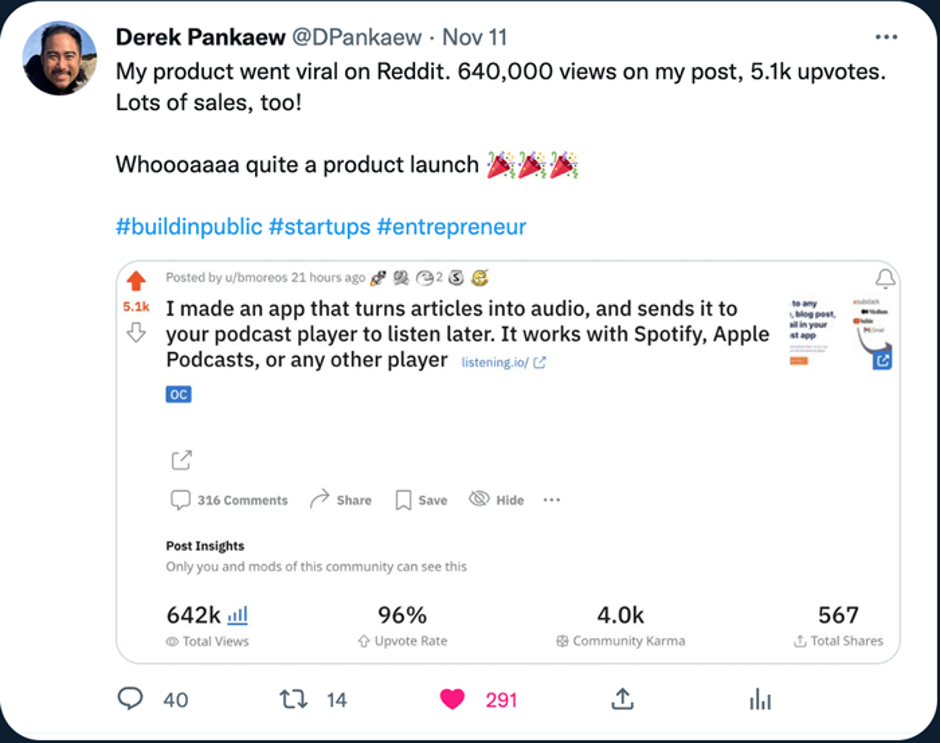Viewport: 941px width, 743px height.
Task: Expand Reddit post more options ellipsis
Action: 551,500
